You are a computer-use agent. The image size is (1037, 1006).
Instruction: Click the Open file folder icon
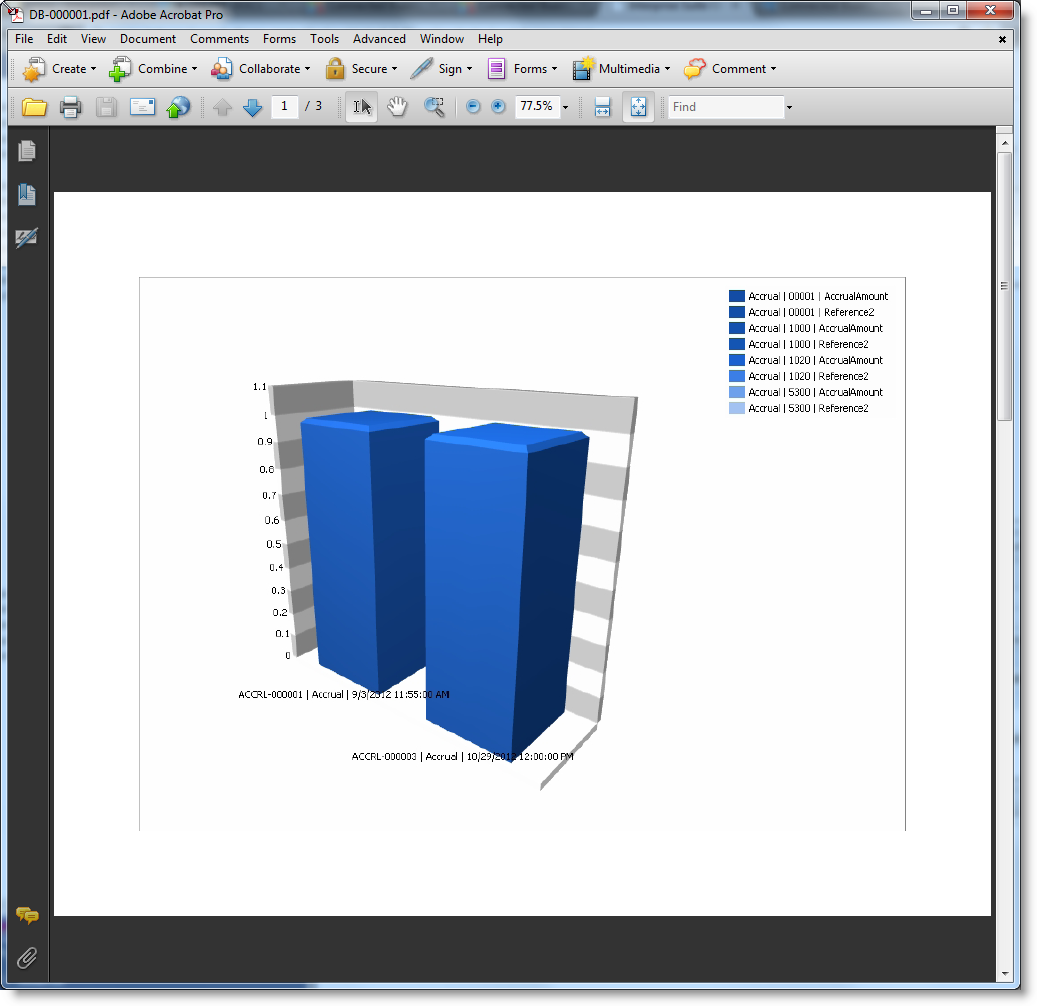point(35,107)
